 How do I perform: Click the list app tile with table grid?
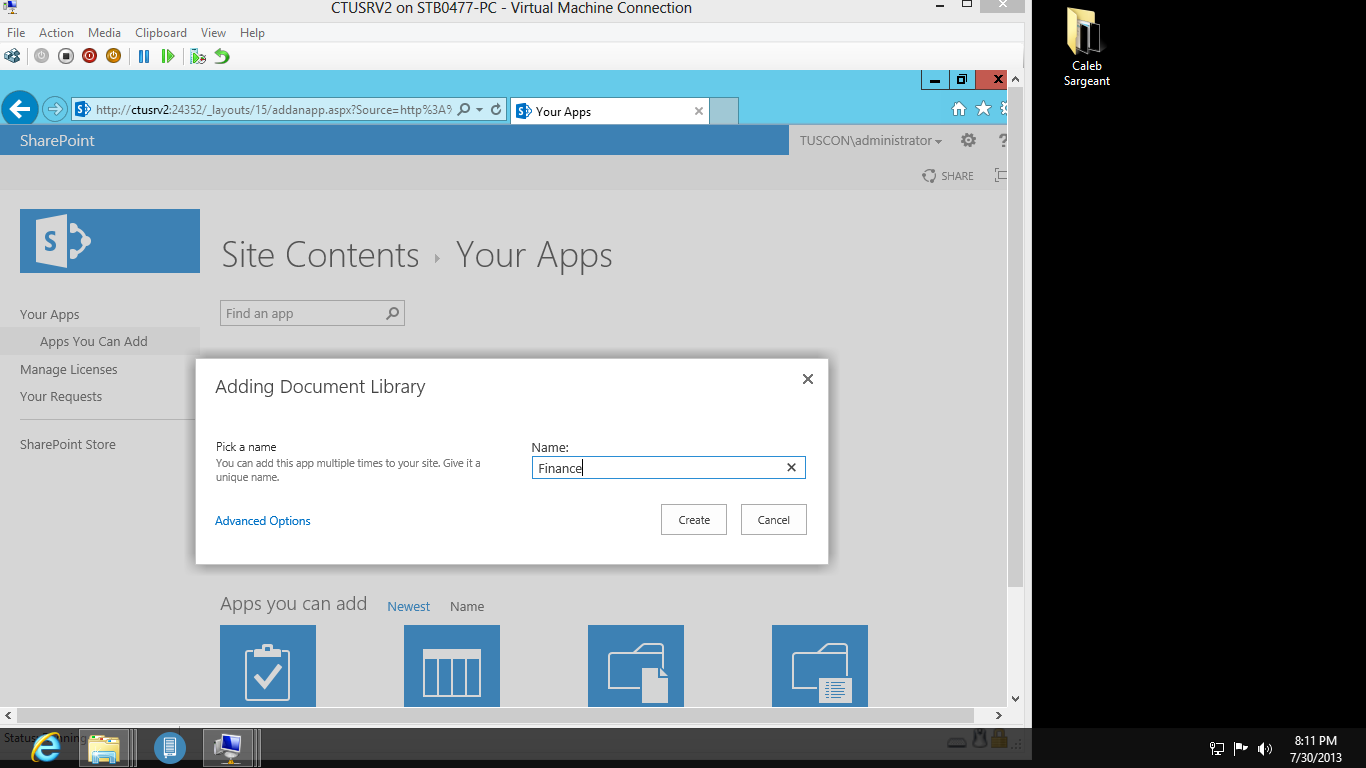452,666
